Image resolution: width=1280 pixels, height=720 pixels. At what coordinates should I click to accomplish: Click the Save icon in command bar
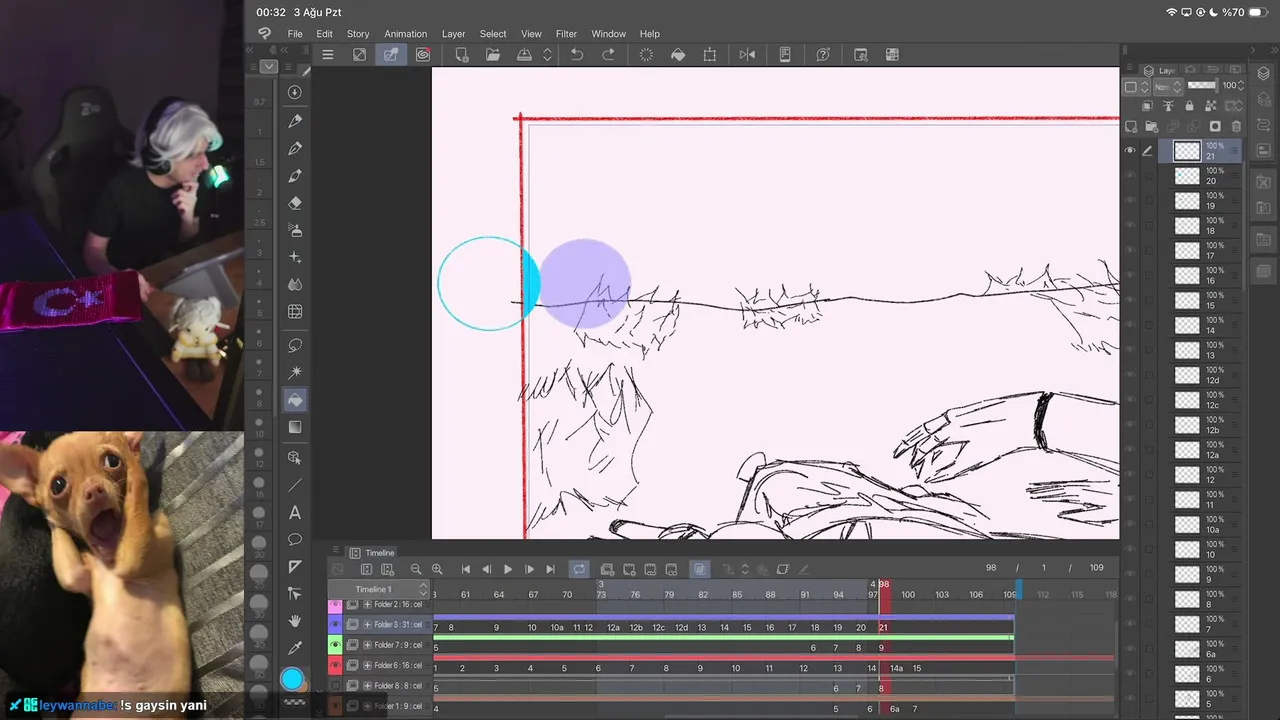(524, 55)
